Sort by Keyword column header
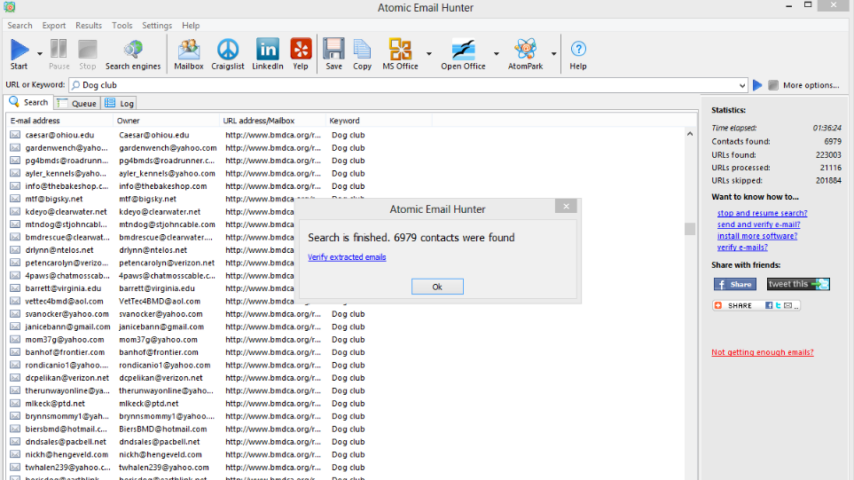 click(x=379, y=120)
